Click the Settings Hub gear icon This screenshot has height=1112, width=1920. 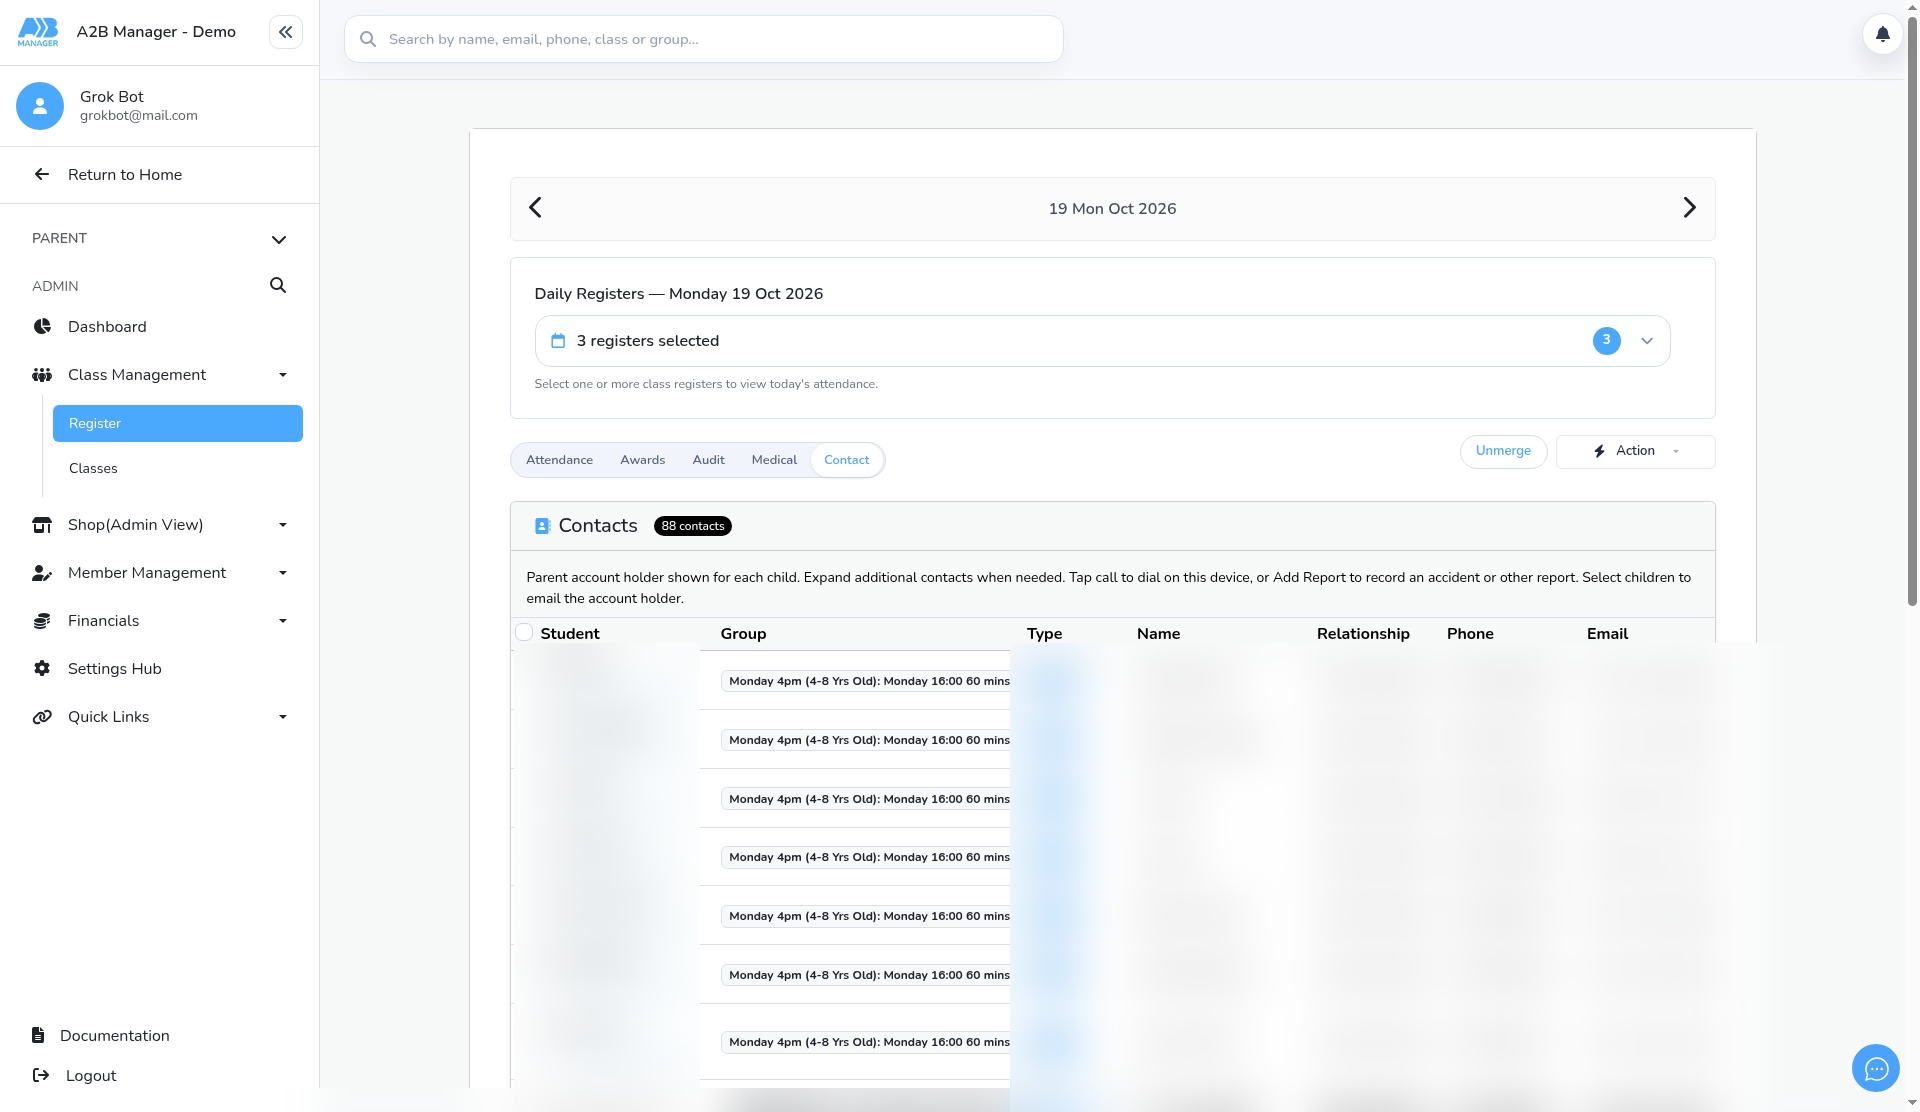tap(42, 668)
